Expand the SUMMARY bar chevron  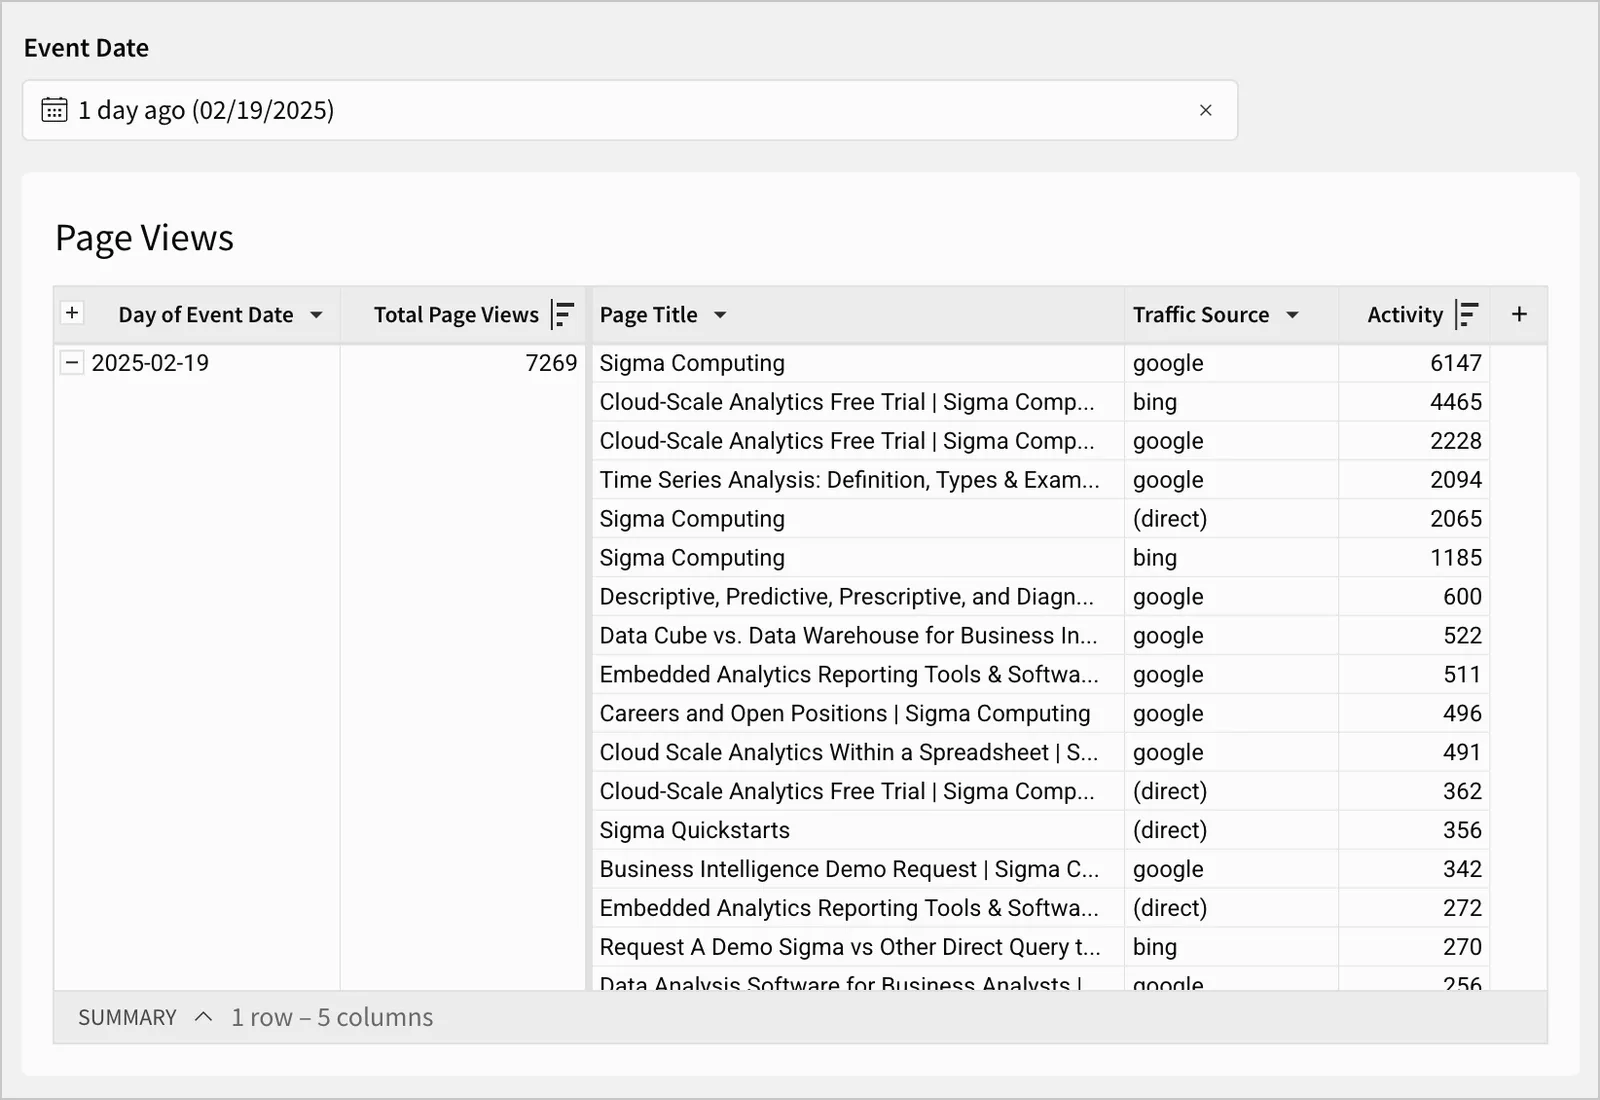pos(203,1017)
